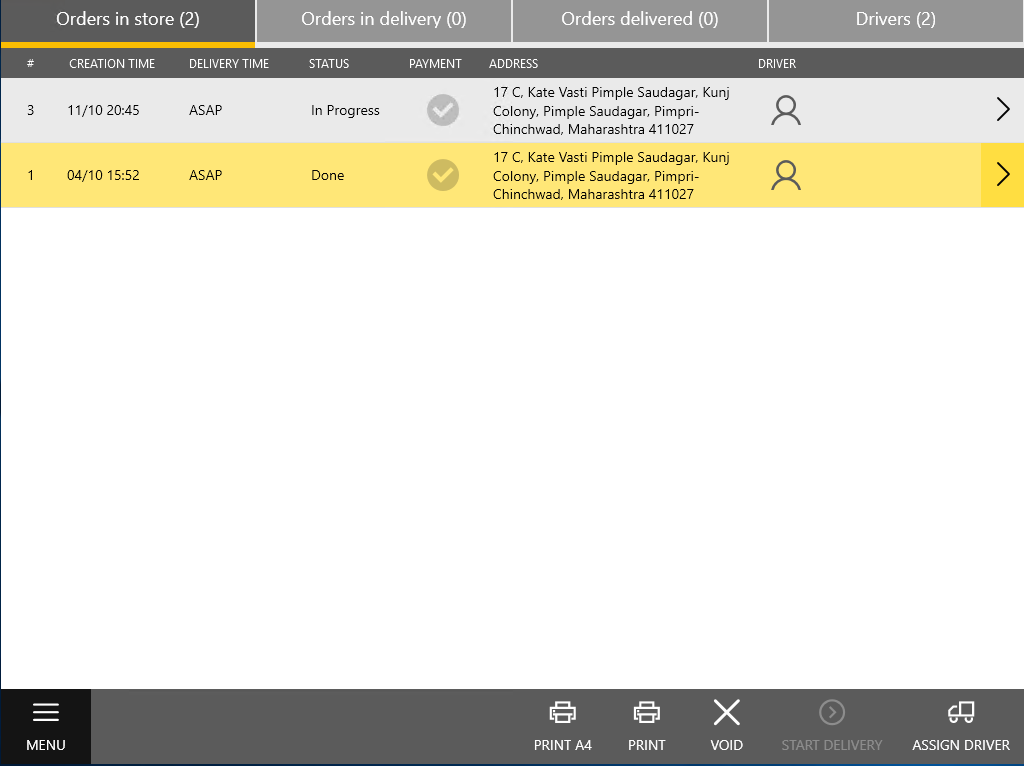1024x766 pixels.
Task: Select the Print A4 printer icon
Action: pyautogui.click(x=562, y=712)
